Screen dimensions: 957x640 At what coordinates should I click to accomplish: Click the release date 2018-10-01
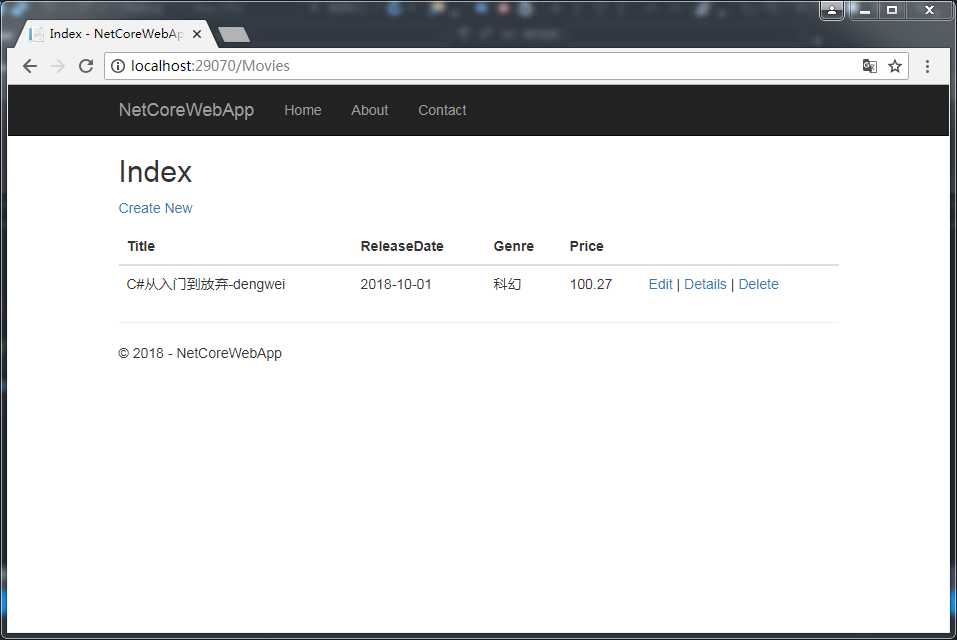[395, 284]
